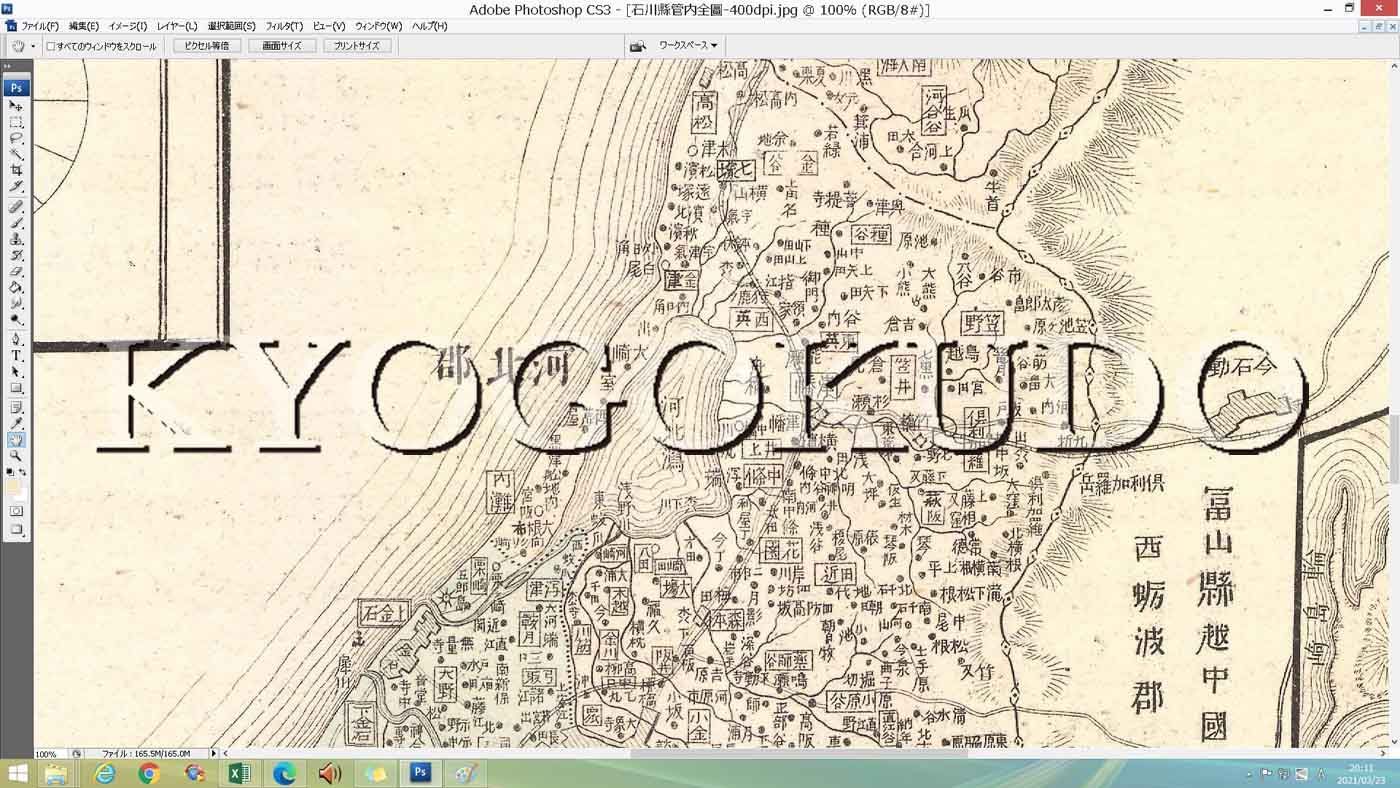
Task: Click the Photoshop taskbar button
Action: (x=421, y=774)
